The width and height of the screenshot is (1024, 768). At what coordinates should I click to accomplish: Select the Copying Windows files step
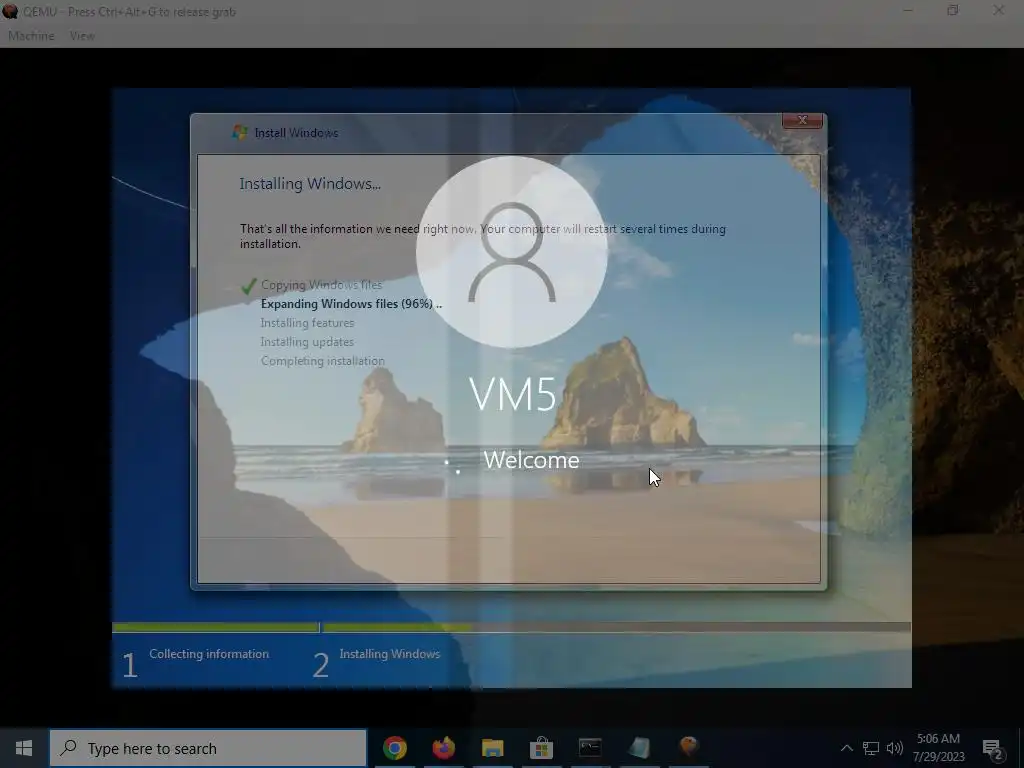321,285
